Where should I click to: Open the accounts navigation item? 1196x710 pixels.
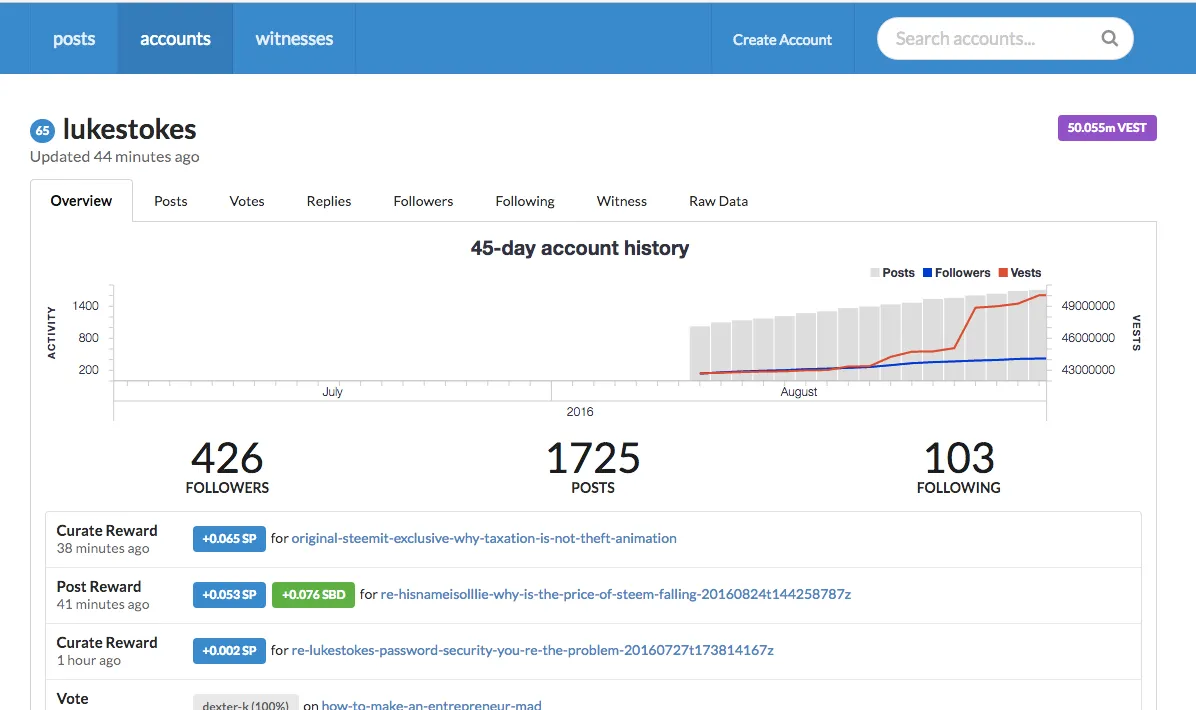[175, 38]
